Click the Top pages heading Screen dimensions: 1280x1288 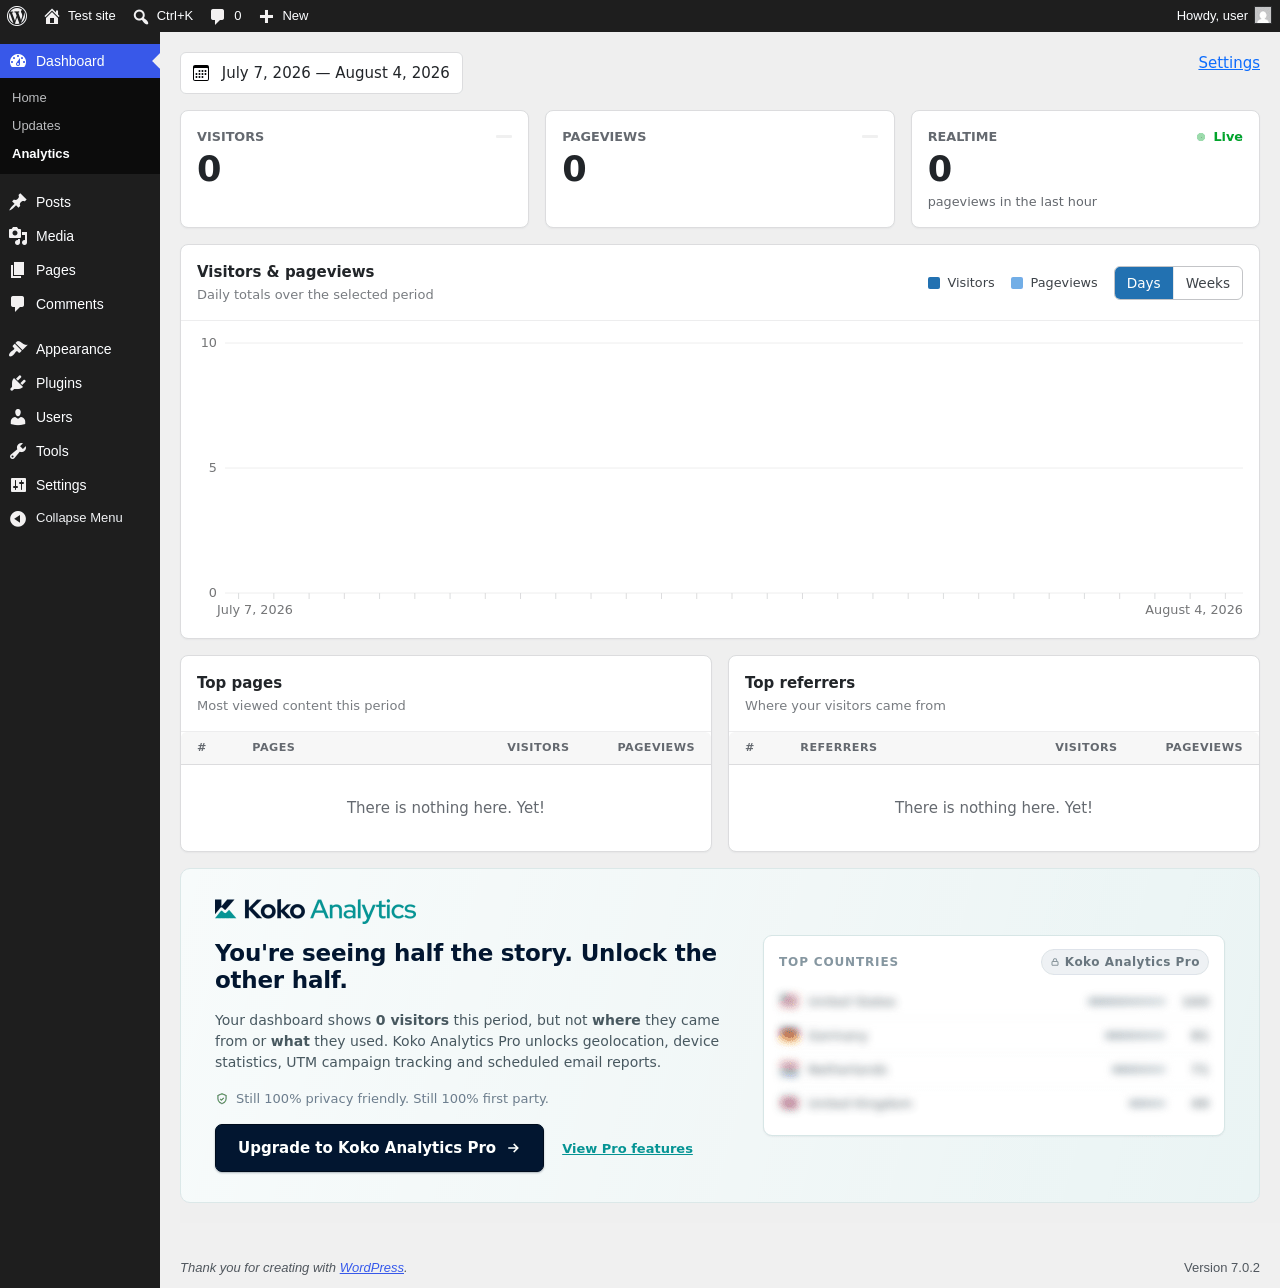pyautogui.click(x=239, y=683)
